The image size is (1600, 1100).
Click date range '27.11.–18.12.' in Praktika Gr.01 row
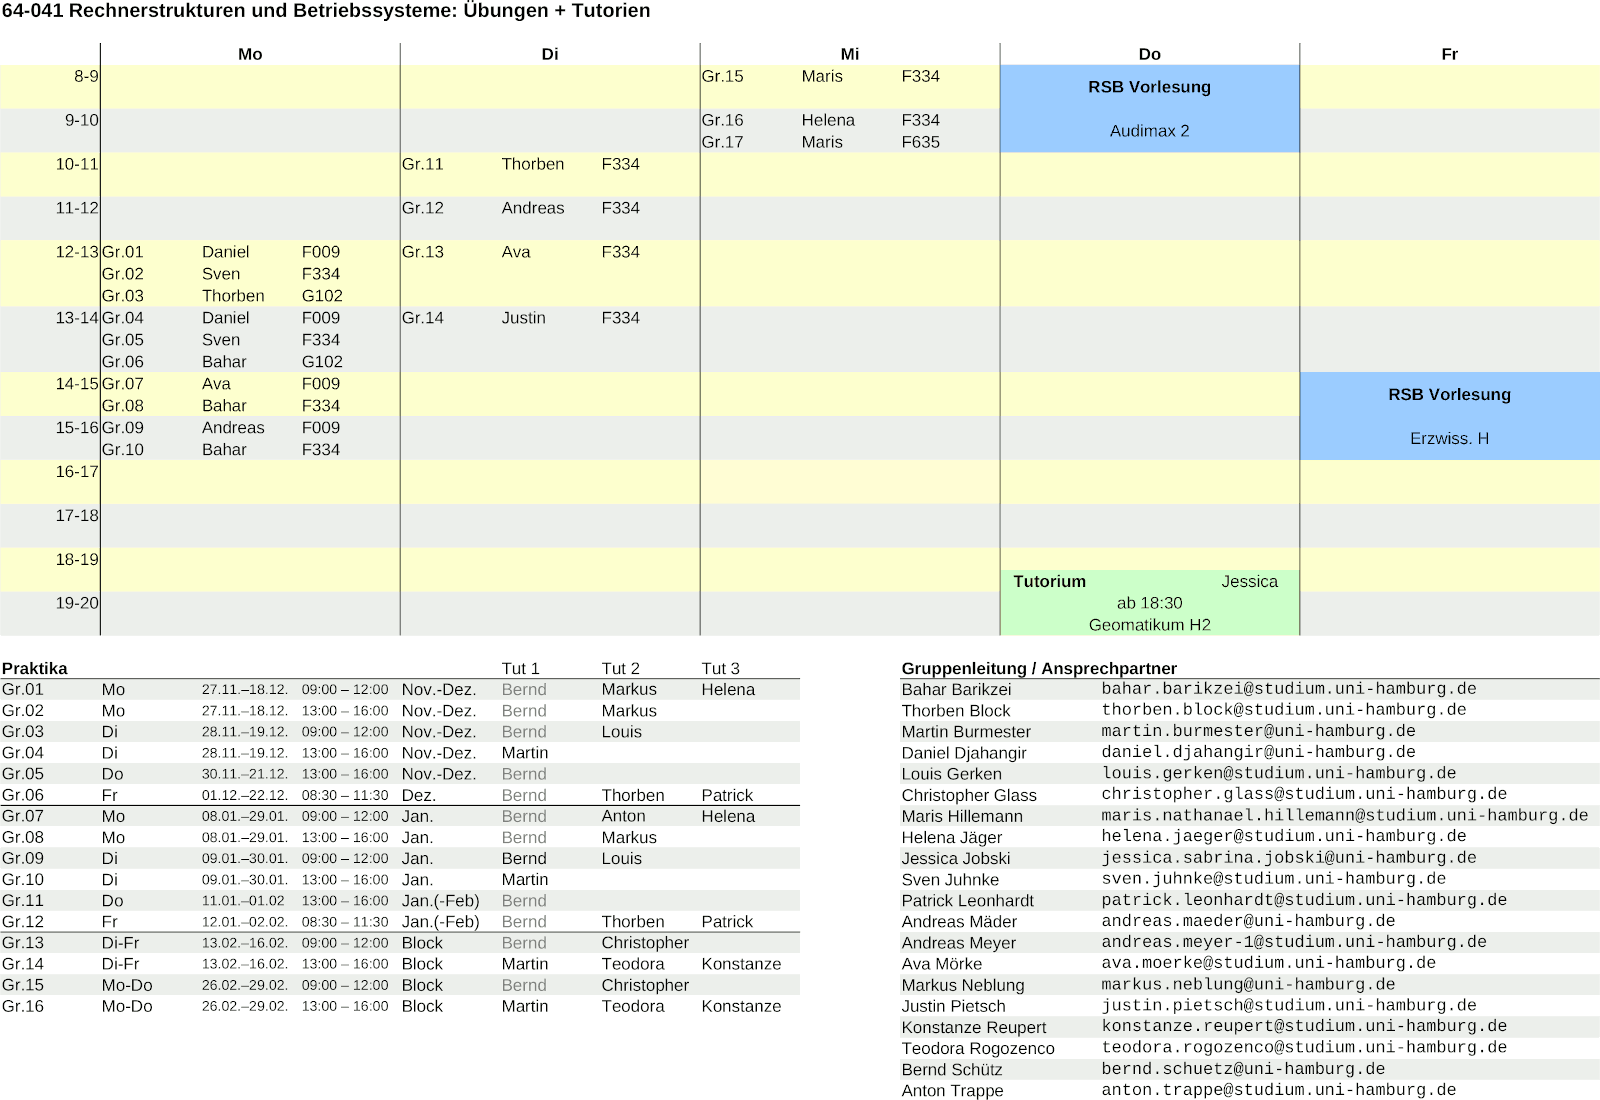[245, 690]
